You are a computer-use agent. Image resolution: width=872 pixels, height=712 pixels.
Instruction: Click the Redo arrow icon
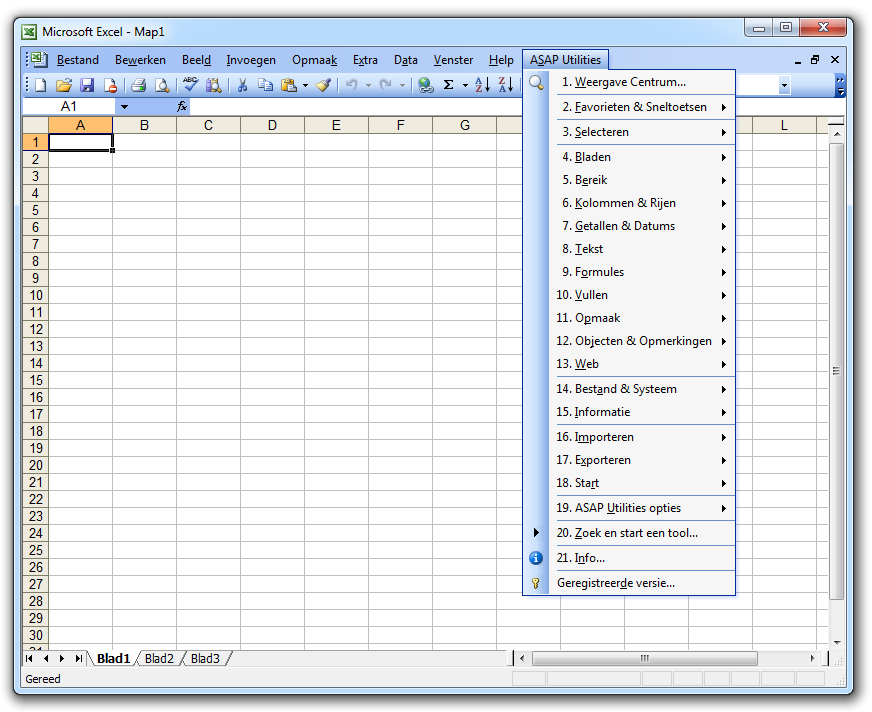click(x=385, y=85)
